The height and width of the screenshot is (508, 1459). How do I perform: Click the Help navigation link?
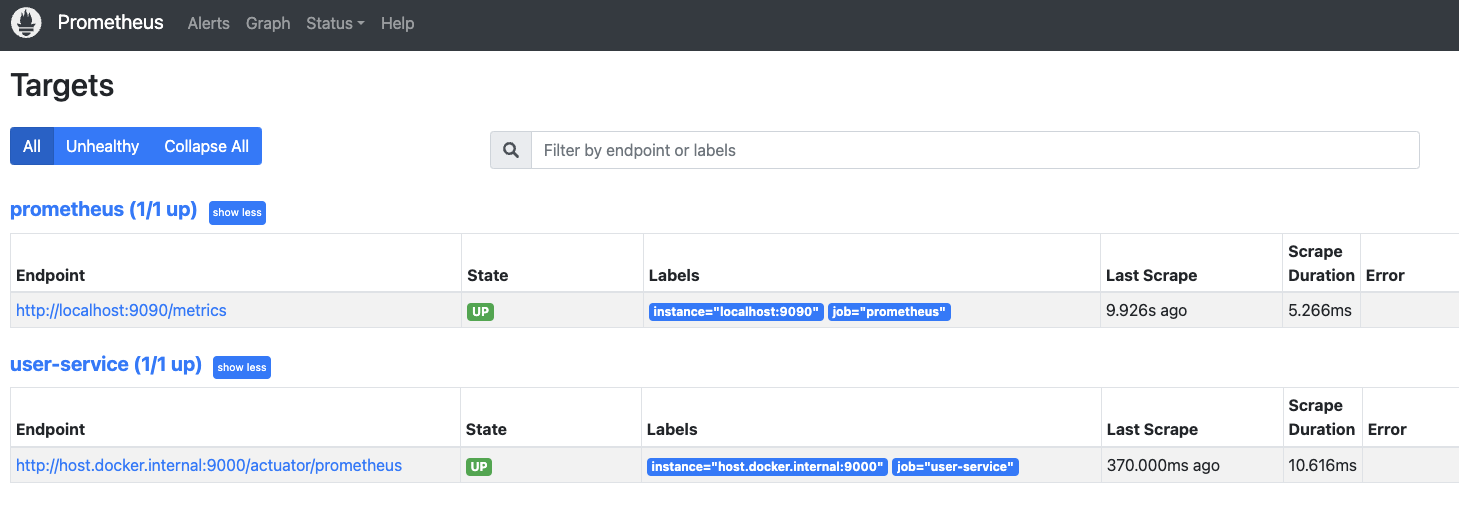point(397,23)
